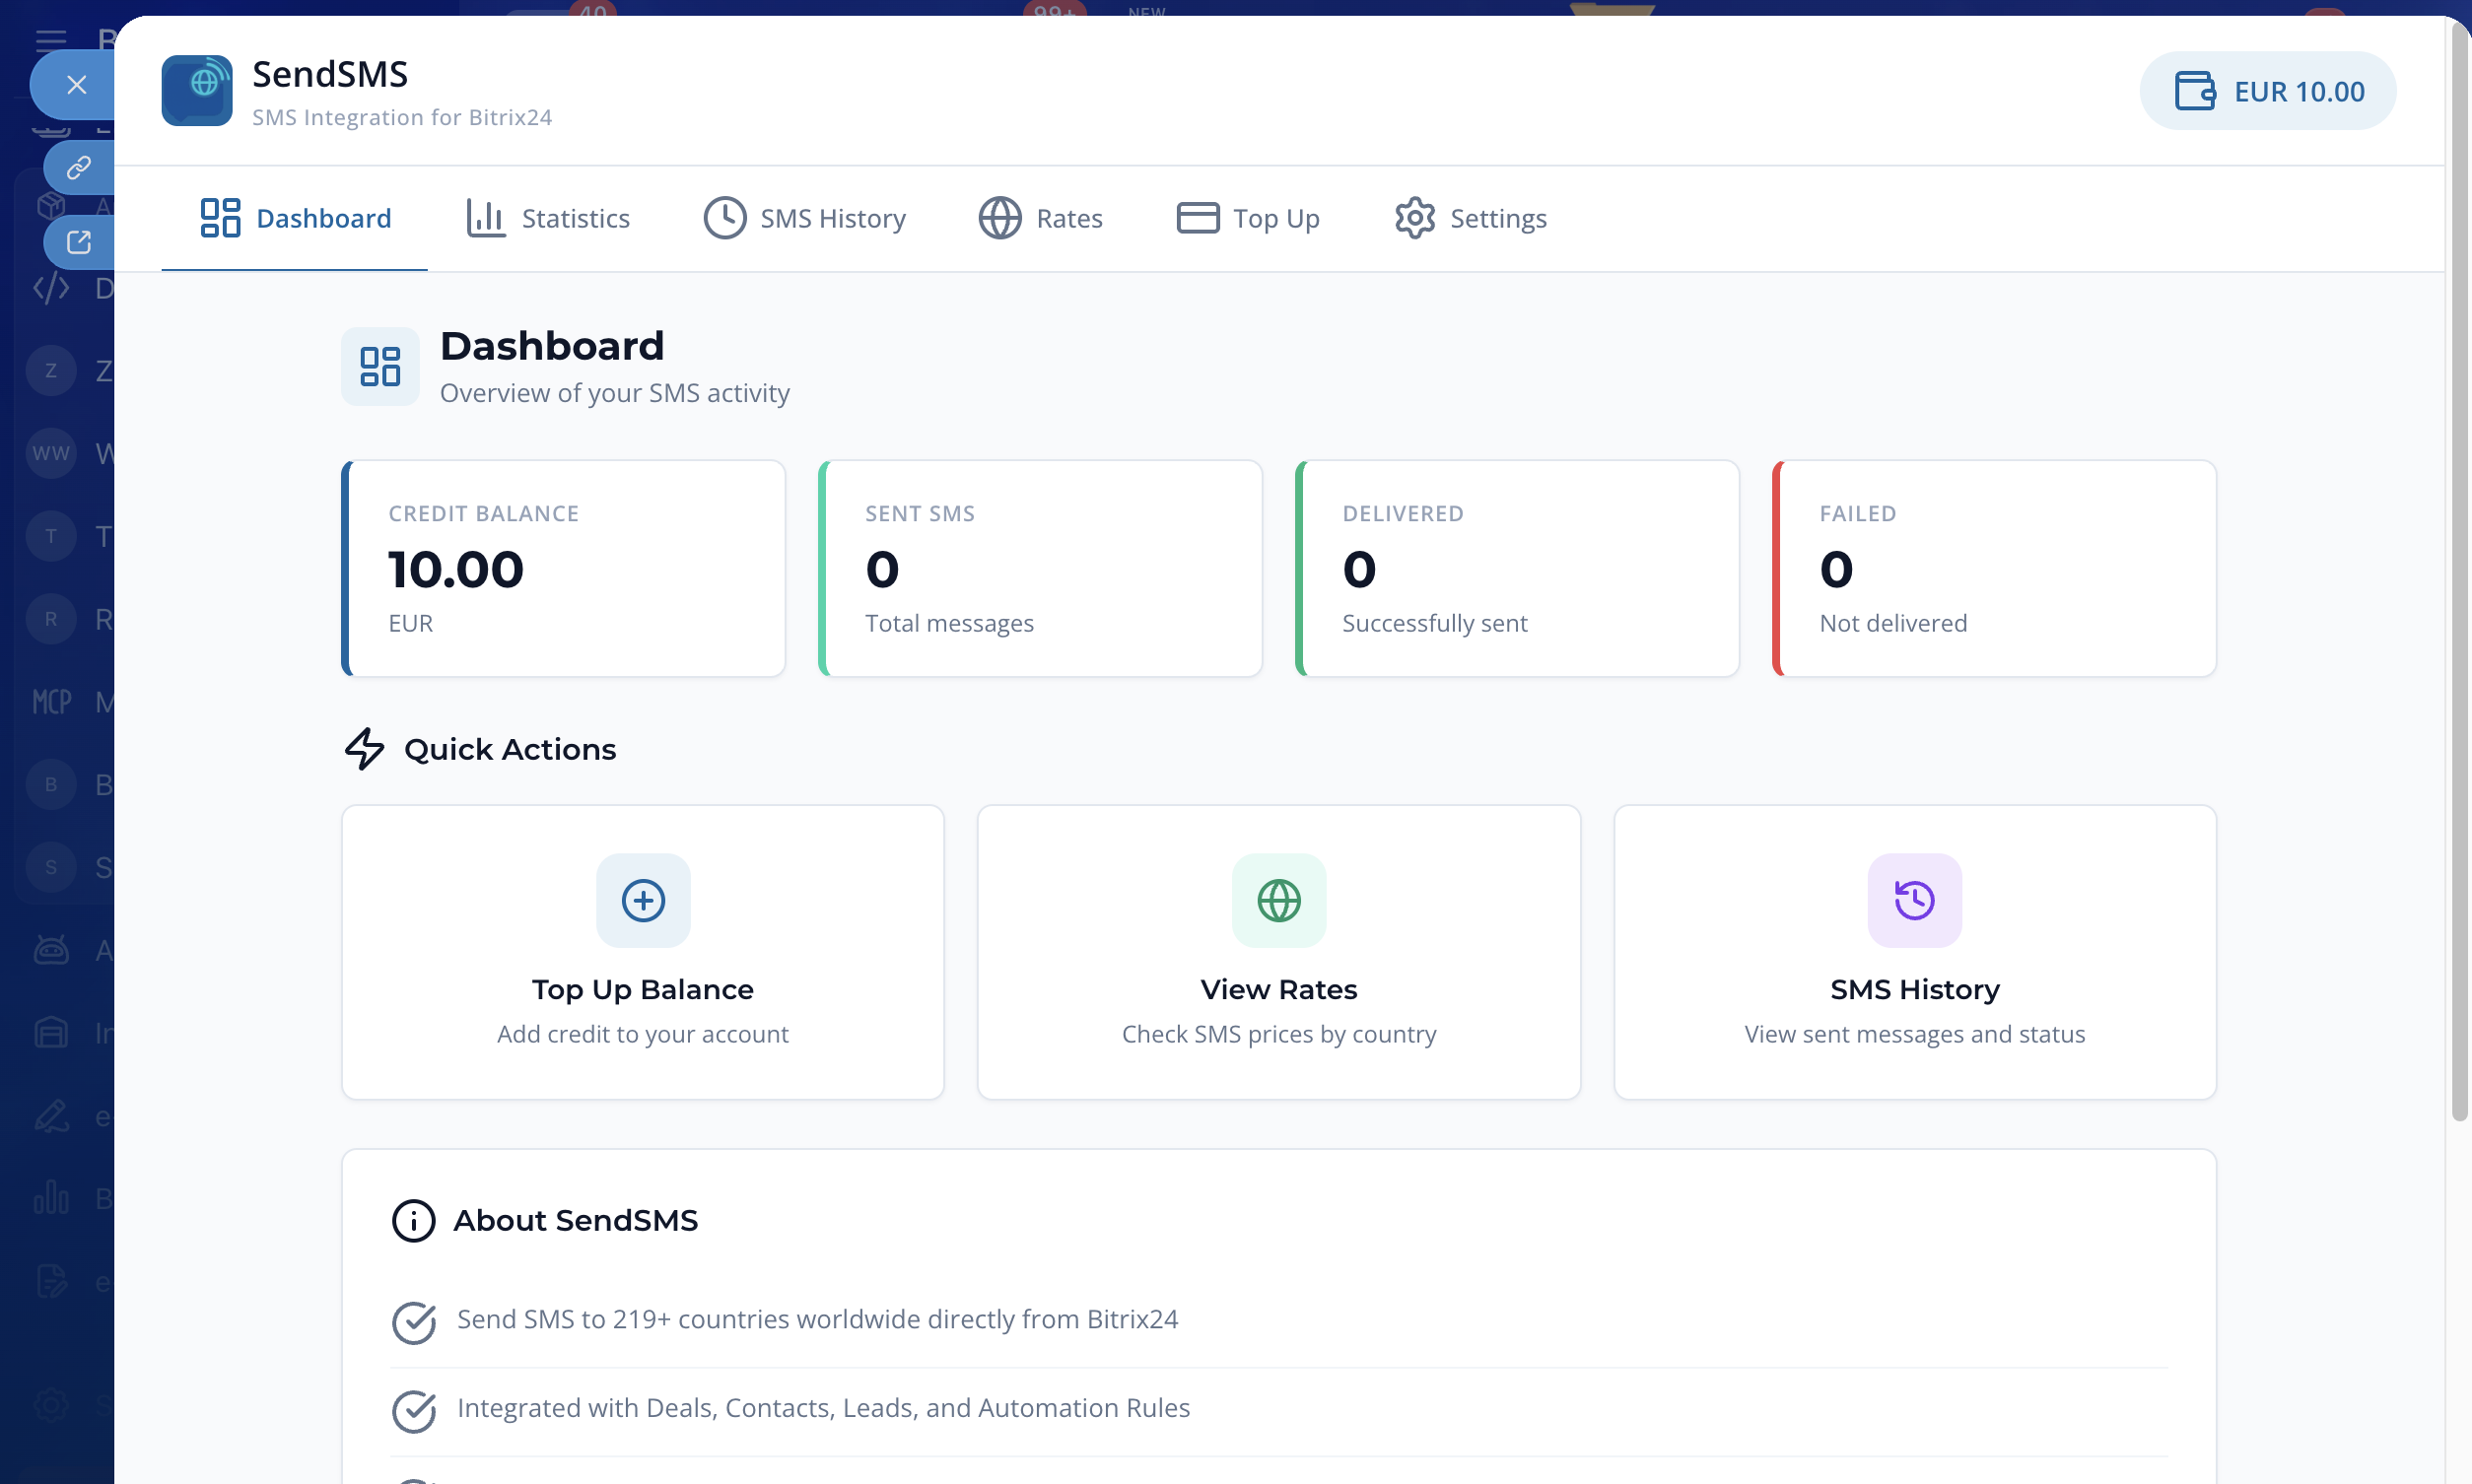
Task: Switch to the Statistics tab
Action: pos(548,218)
